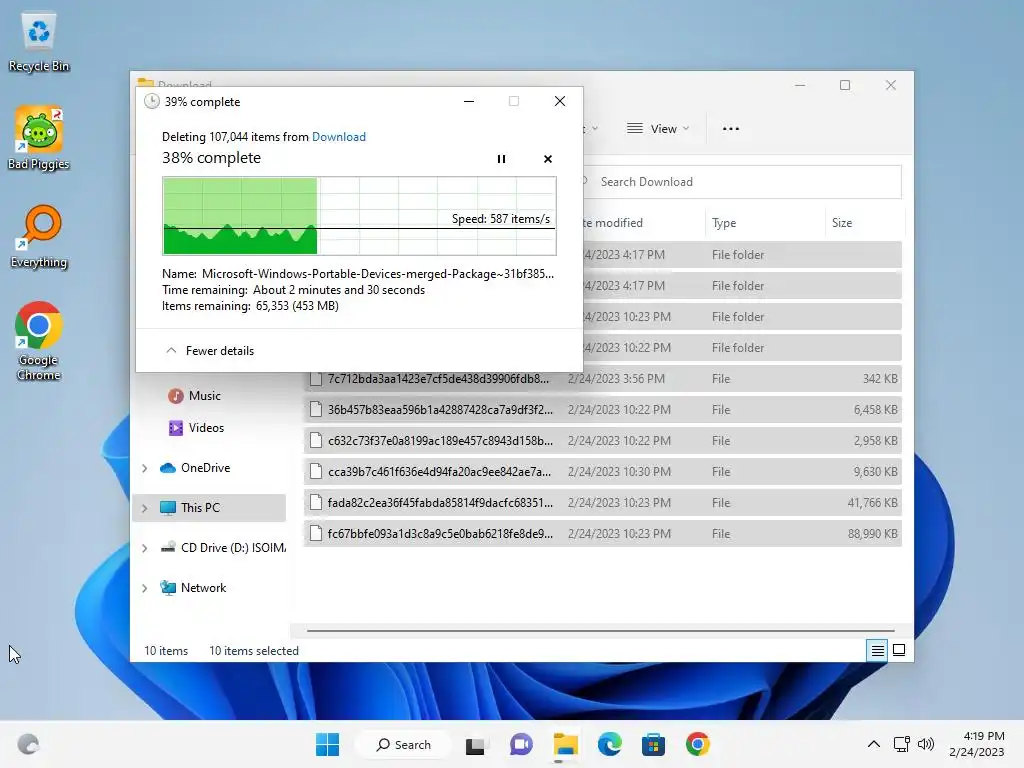The width and height of the screenshot is (1024, 768).
Task: Cancel the deletion with the X button
Action: [x=548, y=159]
